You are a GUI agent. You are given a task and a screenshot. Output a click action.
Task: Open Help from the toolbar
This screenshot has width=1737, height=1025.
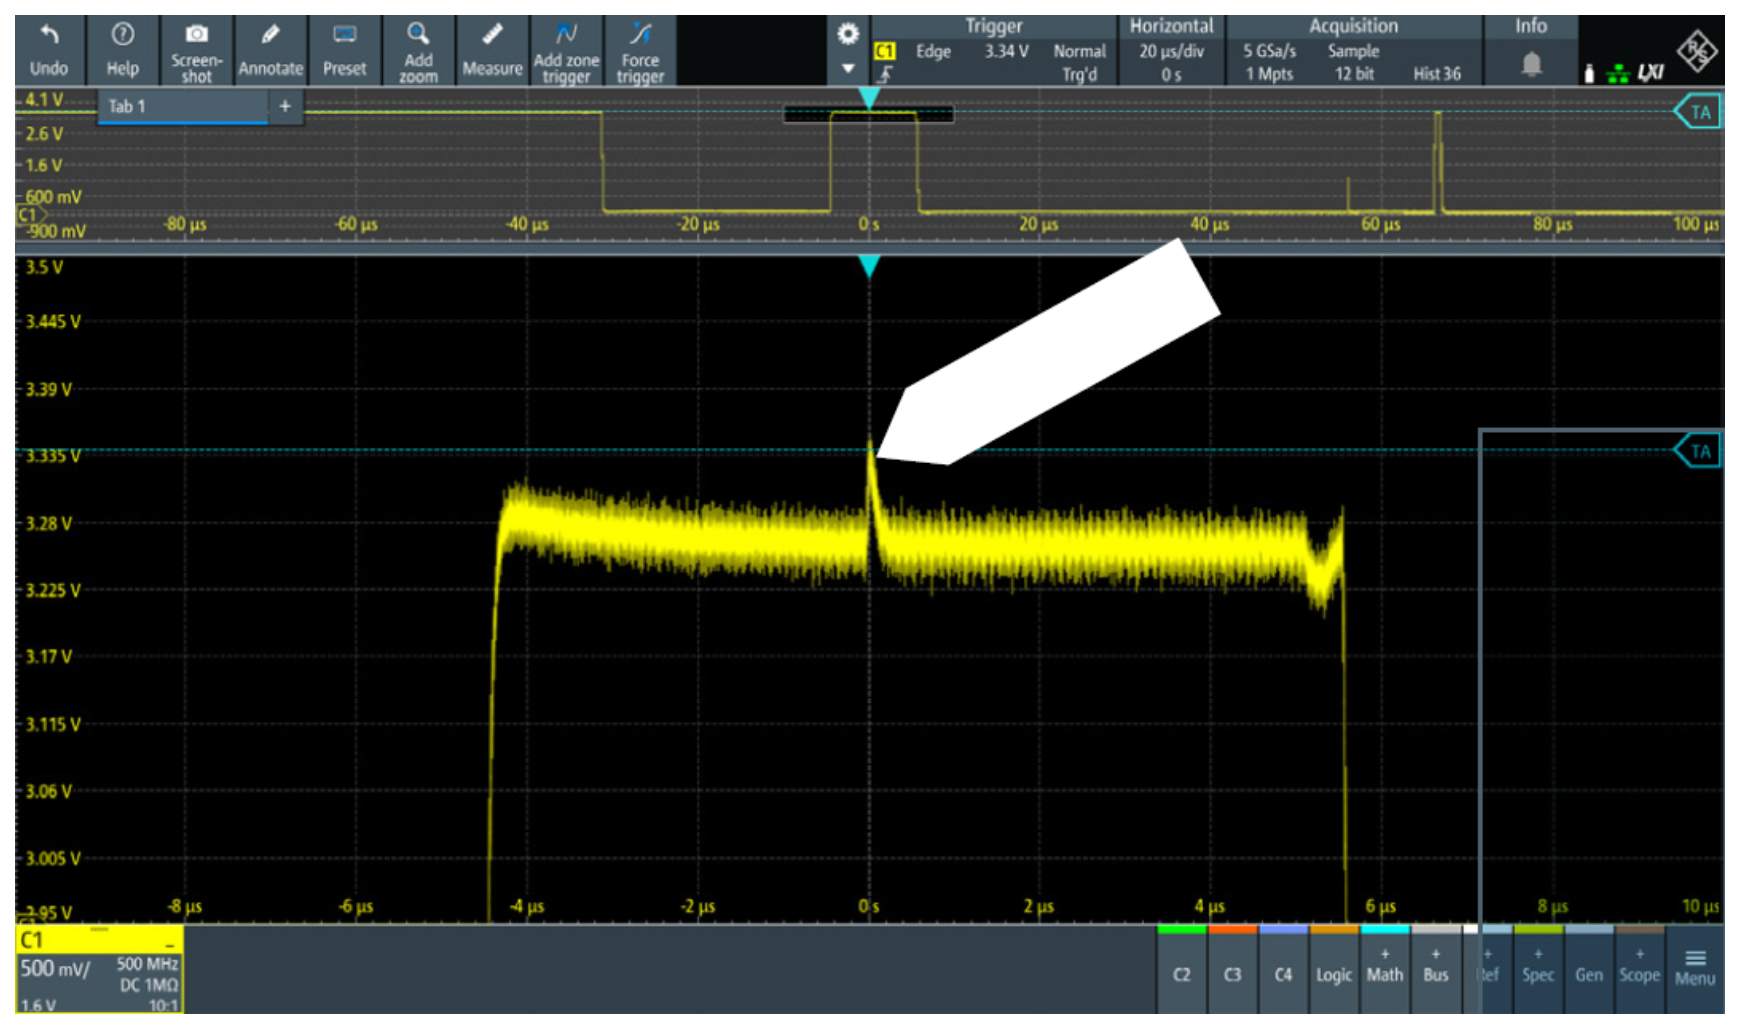tap(122, 37)
